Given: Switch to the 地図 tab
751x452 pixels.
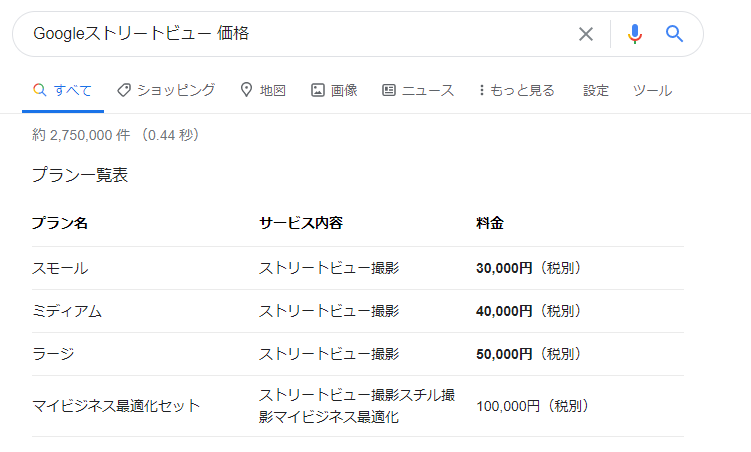Looking at the screenshot, I should [263, 90].
